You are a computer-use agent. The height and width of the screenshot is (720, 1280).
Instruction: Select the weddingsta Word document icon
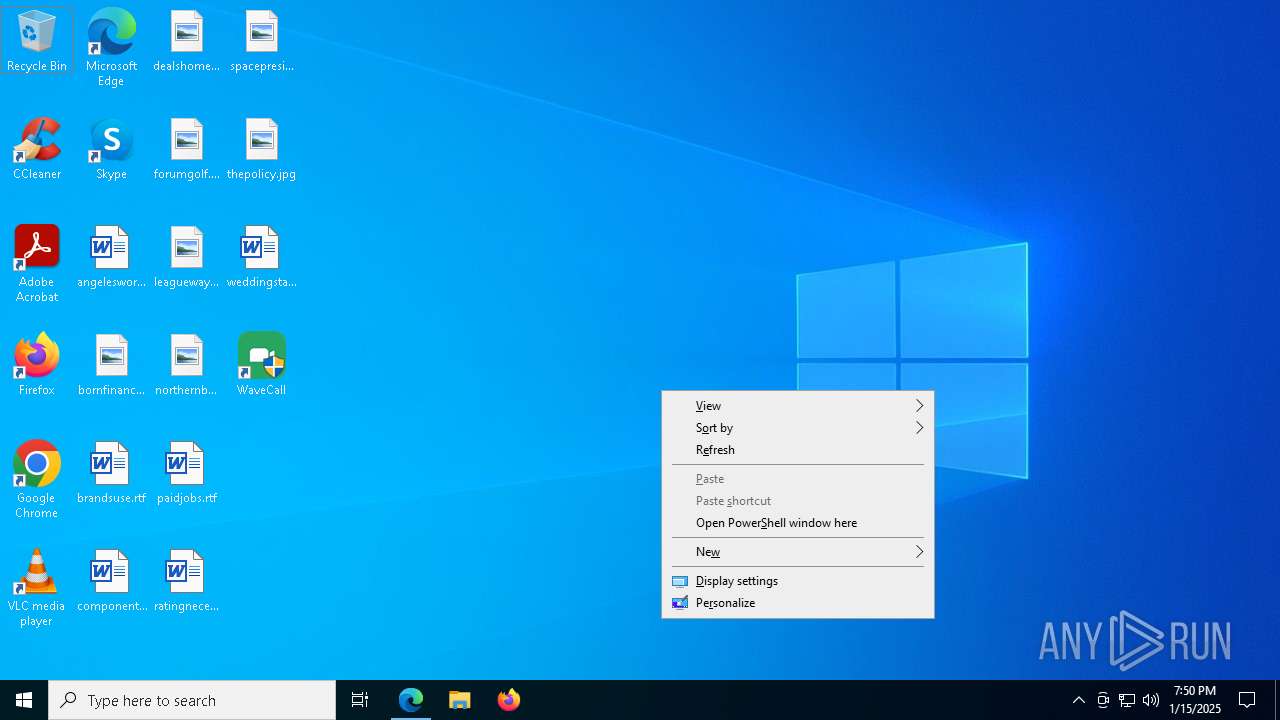pyautogui.click(x=261, y=256)
